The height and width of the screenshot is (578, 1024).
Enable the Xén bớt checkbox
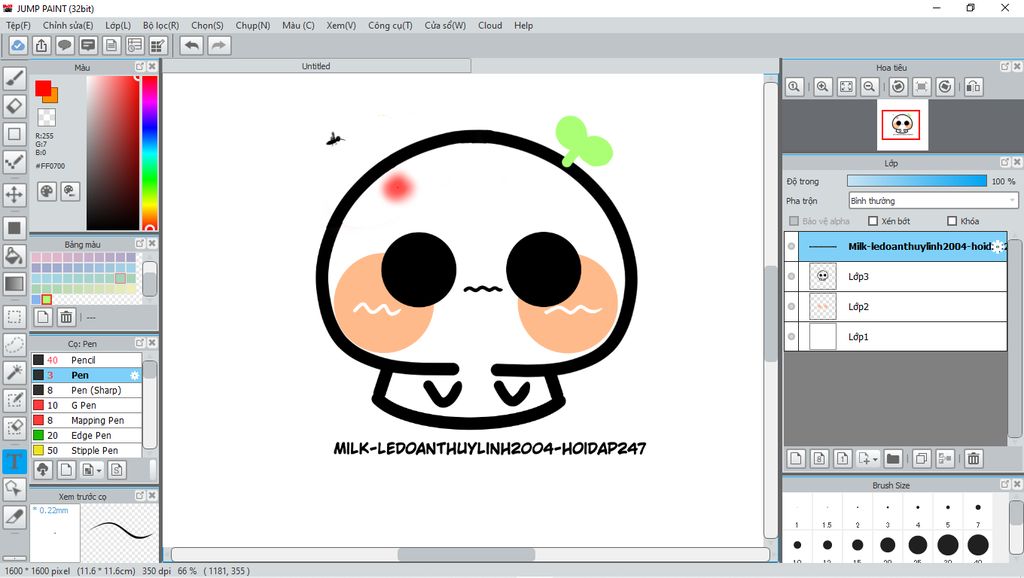coord(873,221)
